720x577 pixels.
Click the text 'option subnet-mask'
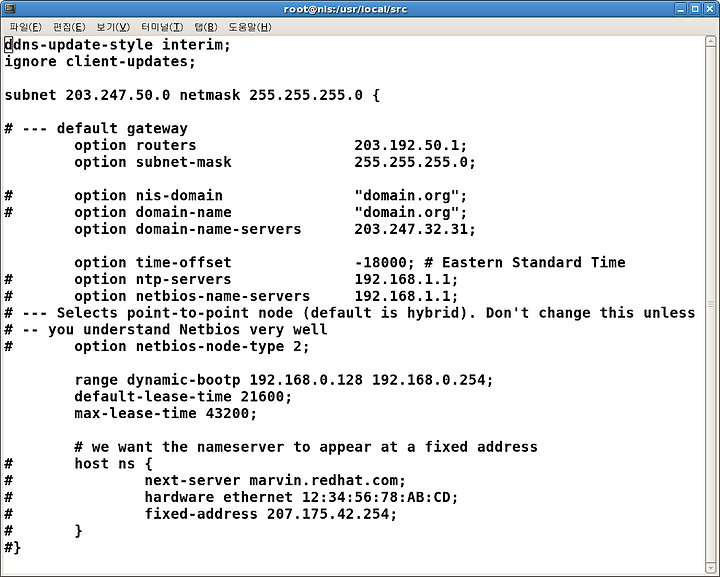pyautogui.click(x=153, y=162)
